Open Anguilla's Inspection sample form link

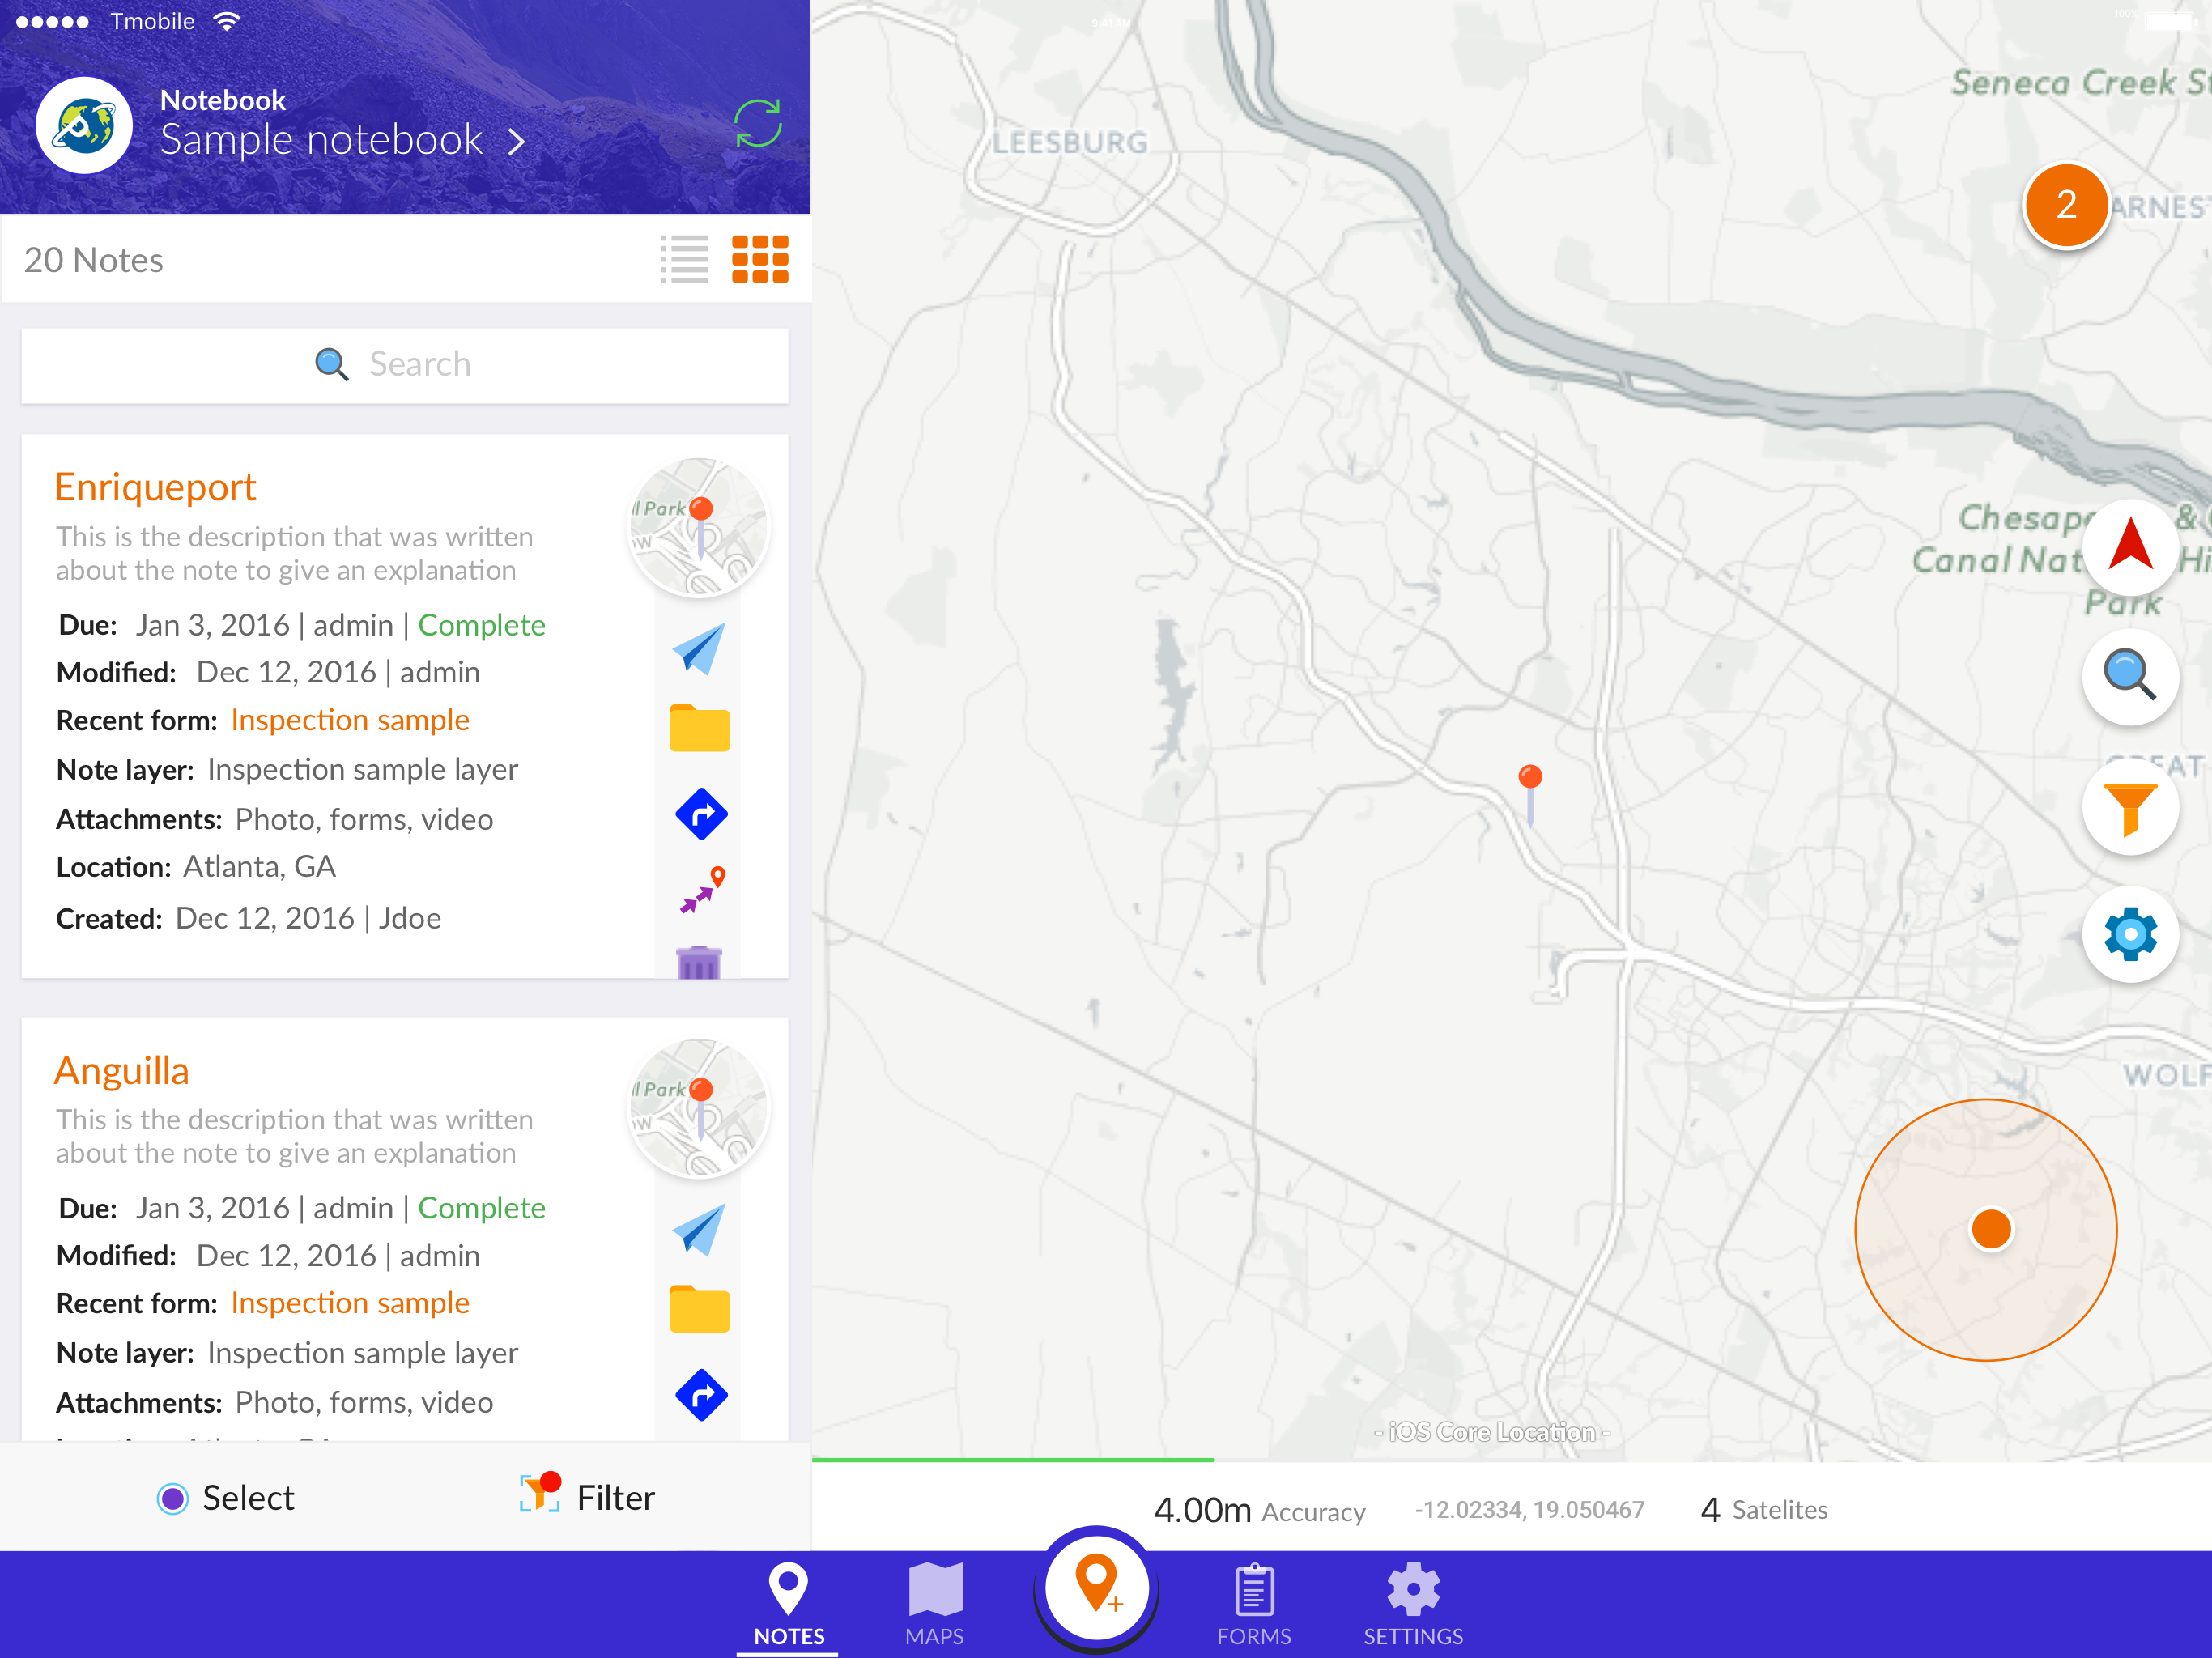click(350, 1303)
